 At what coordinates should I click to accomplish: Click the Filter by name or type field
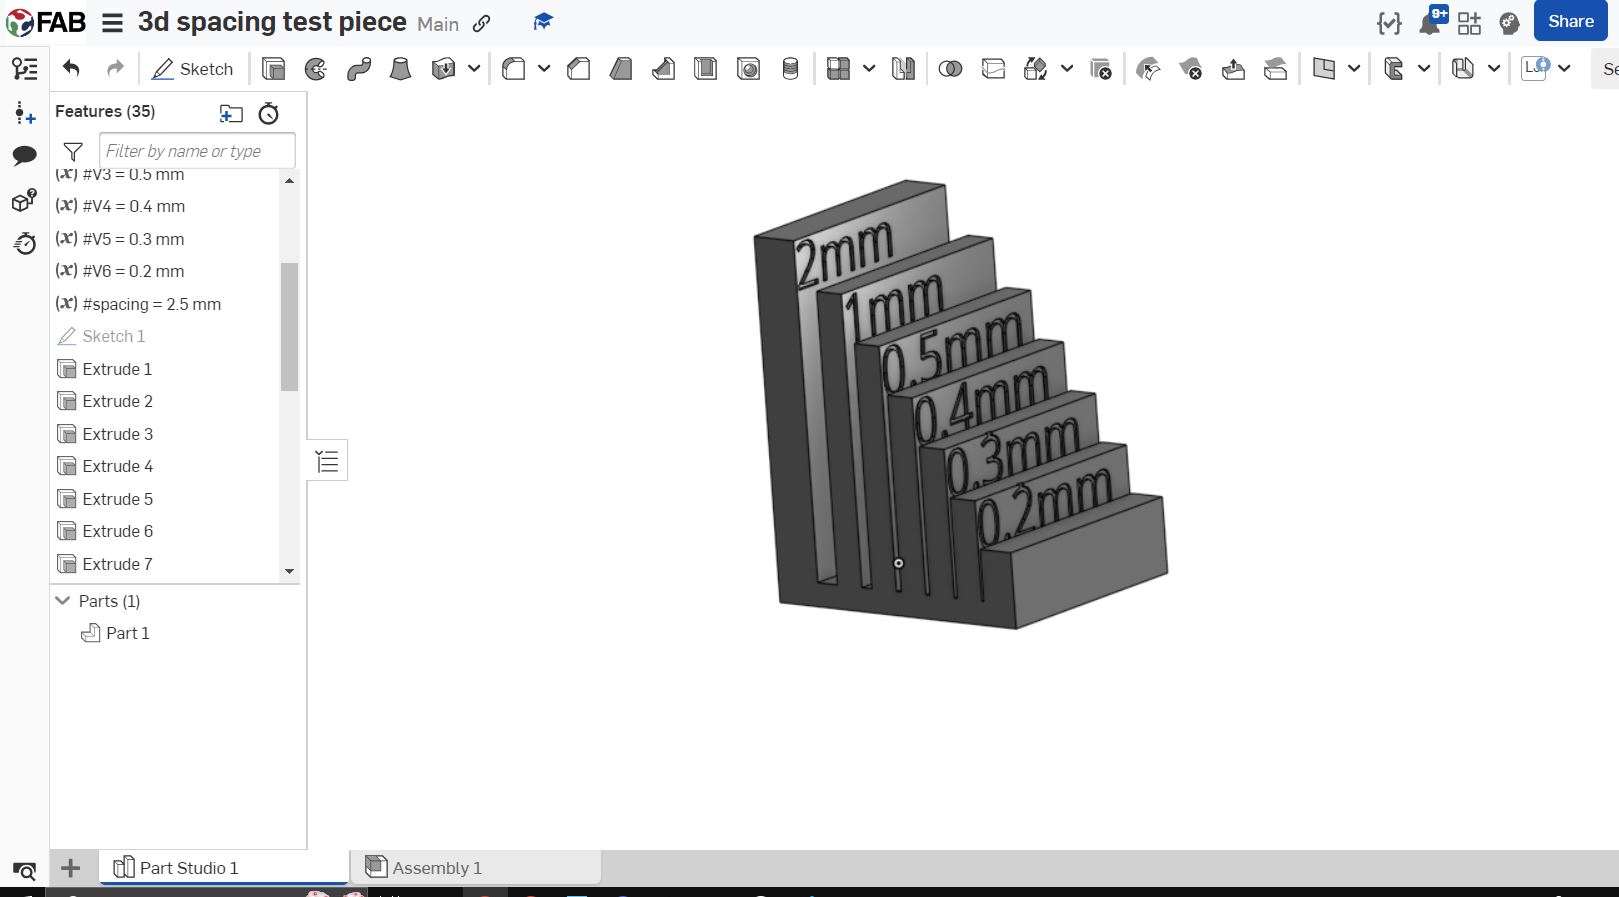coord(197,151)
